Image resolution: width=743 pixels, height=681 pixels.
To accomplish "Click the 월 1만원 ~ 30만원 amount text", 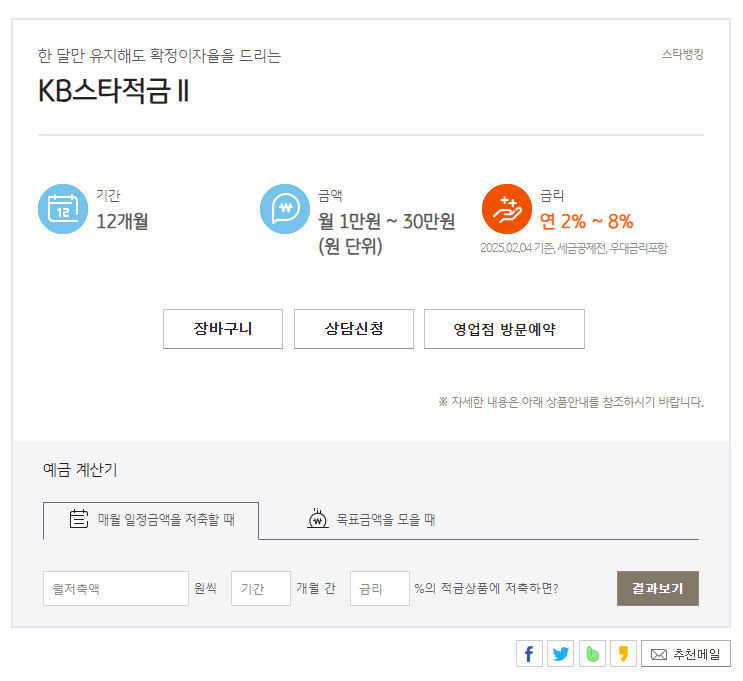I will (387, 221).
